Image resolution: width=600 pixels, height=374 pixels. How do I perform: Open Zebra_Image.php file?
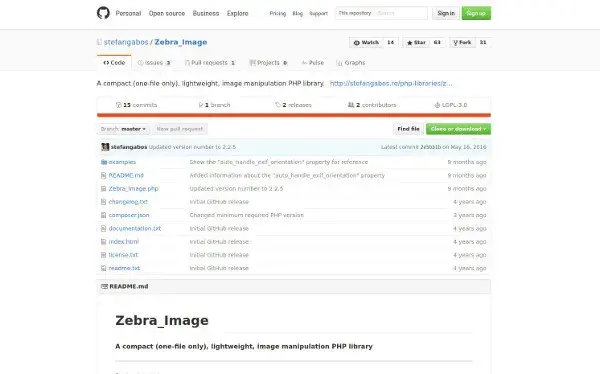pos(133,189)
